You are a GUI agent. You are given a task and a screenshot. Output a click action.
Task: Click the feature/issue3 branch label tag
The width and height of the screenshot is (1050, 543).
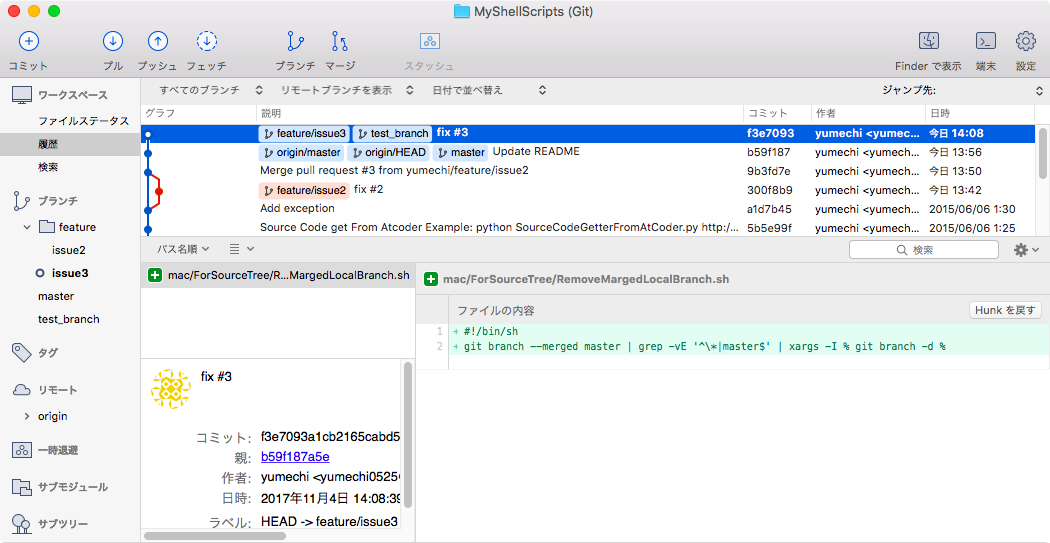click(x=304, y=134)
